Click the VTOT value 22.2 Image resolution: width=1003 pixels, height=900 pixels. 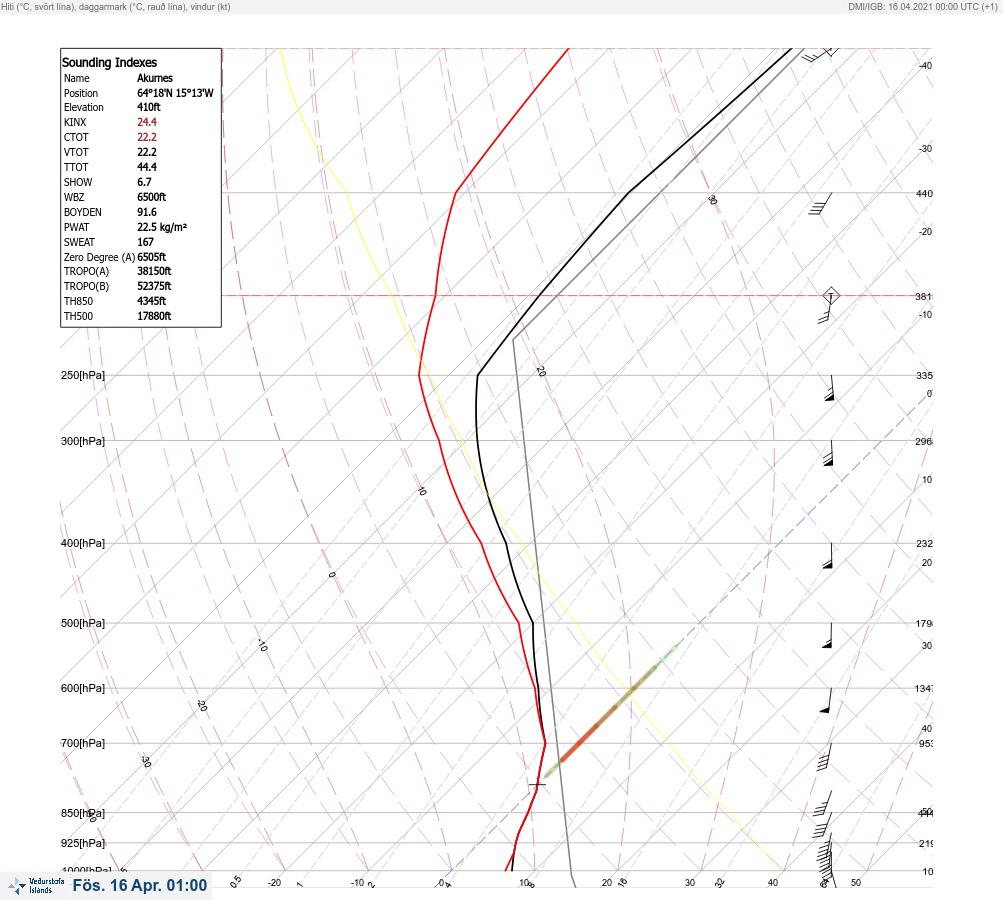pos(146,152)
